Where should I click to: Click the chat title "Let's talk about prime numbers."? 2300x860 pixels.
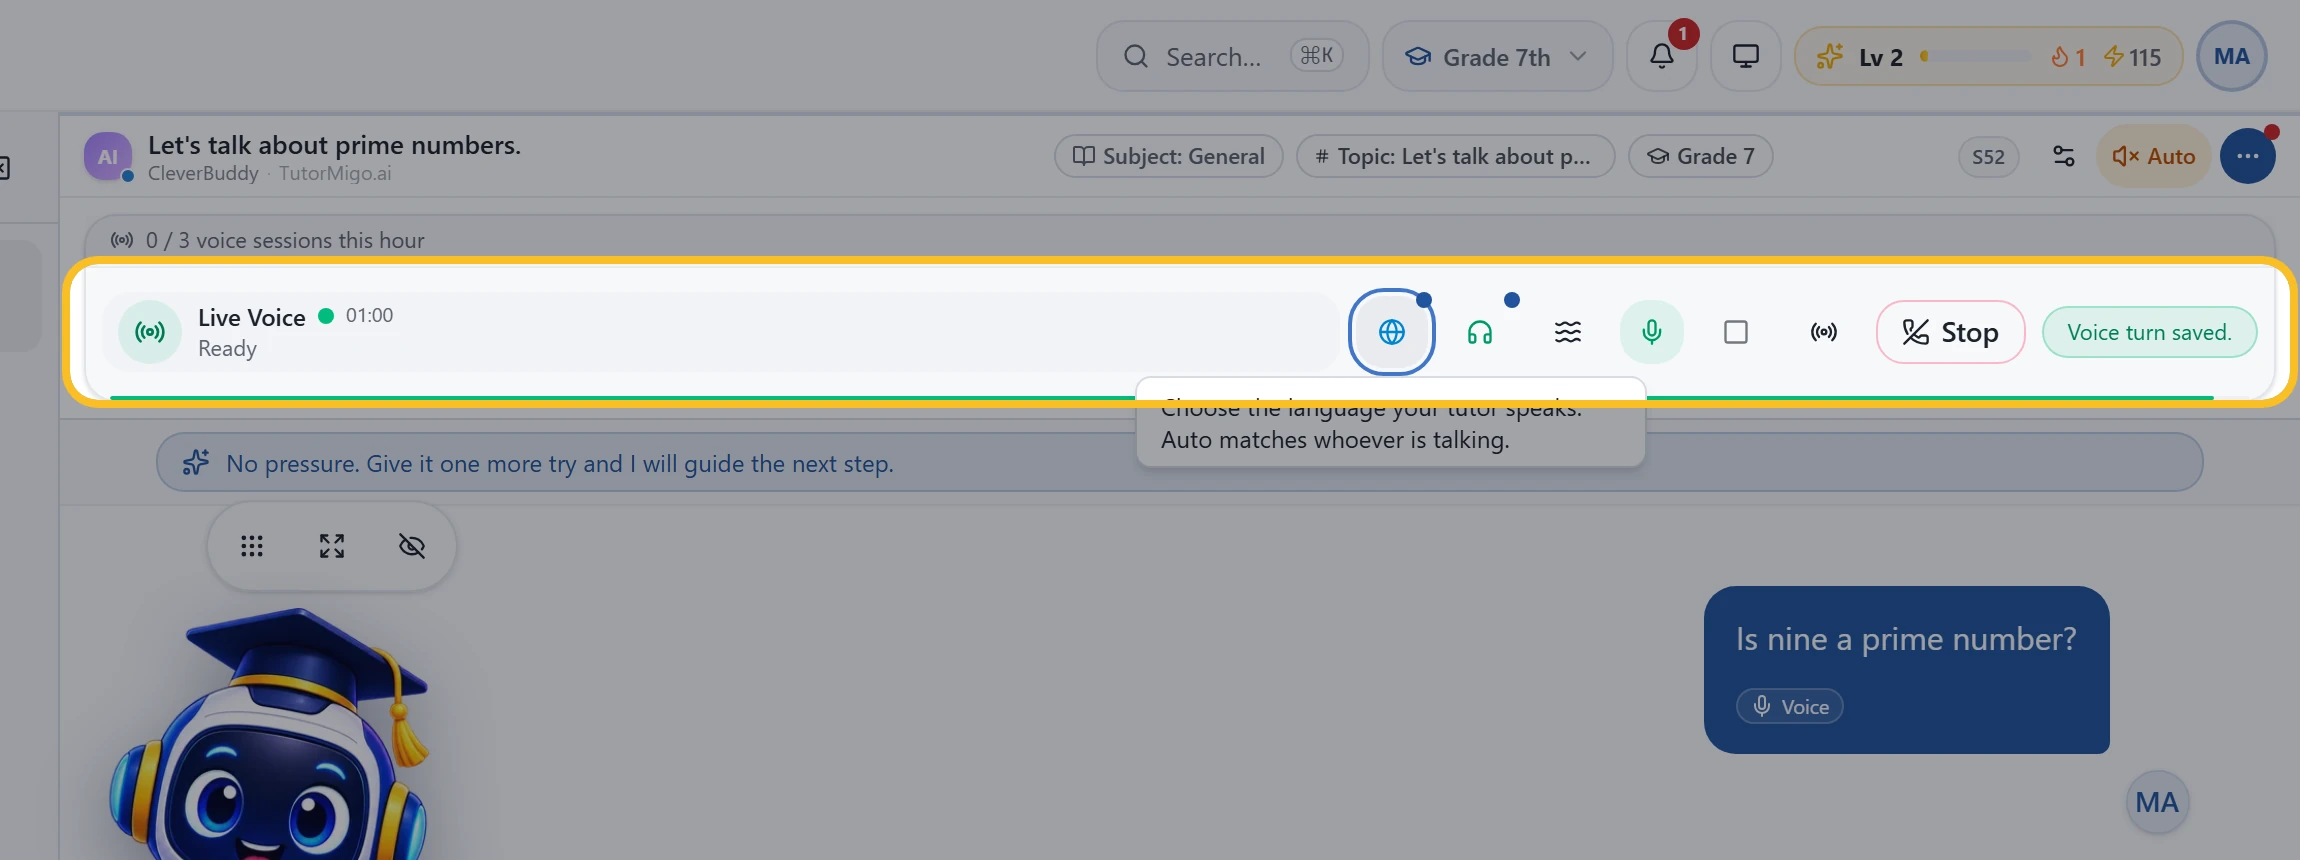[x=334, y=145]
